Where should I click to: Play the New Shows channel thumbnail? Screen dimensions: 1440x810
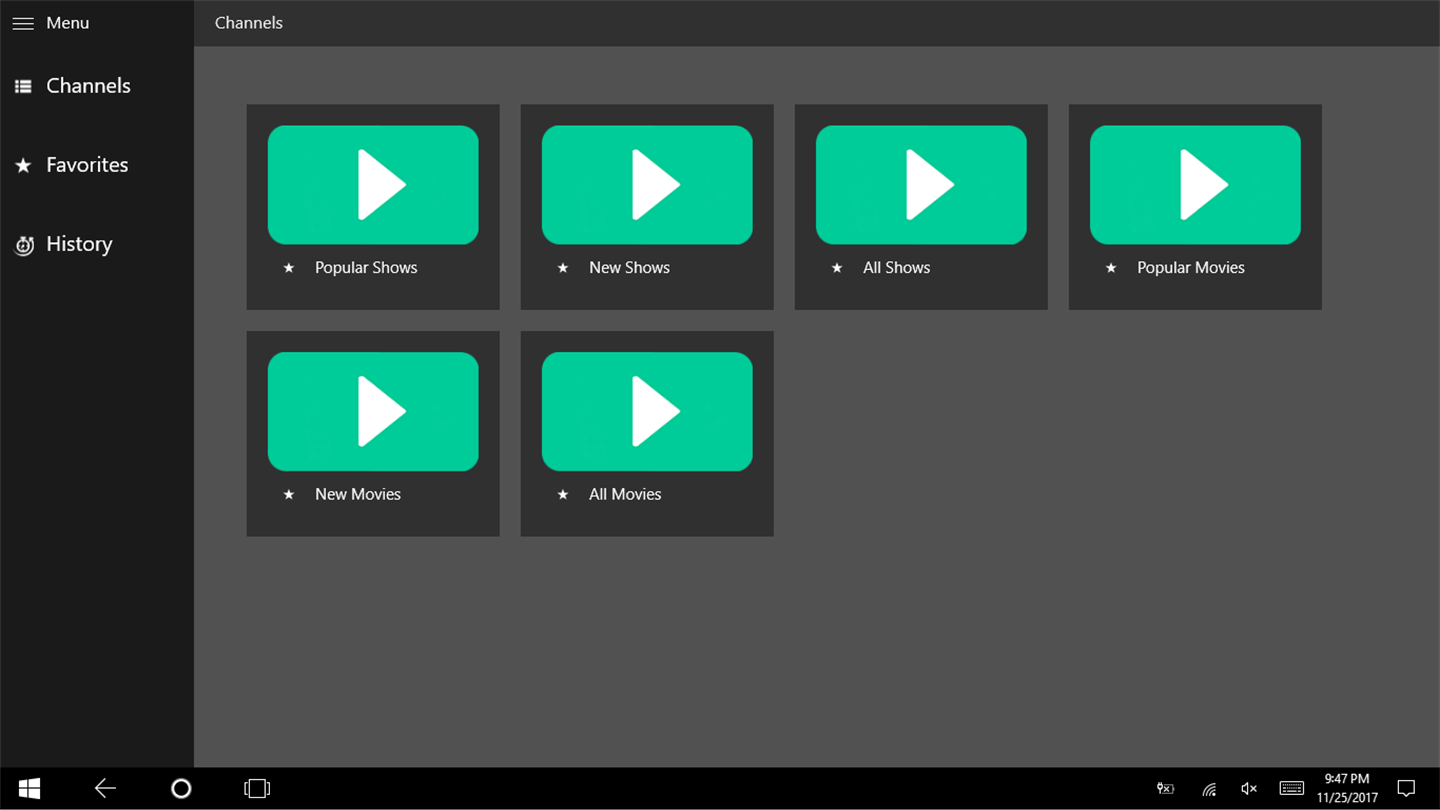pos(647,185)
